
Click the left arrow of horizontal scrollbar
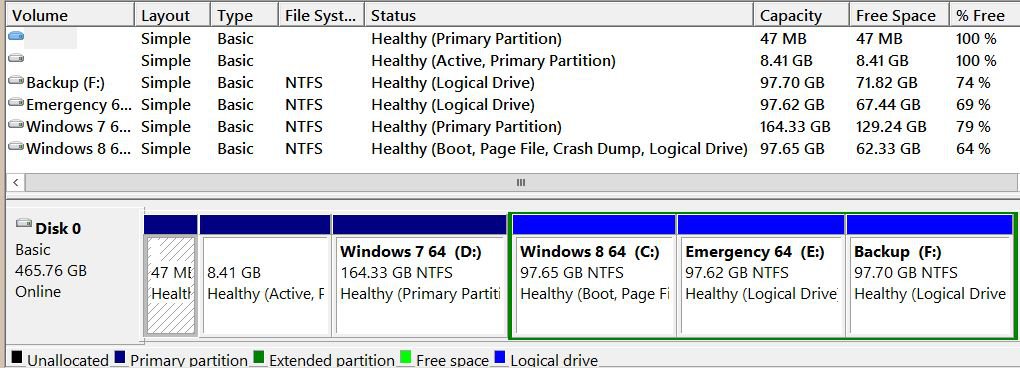[16, 183]
